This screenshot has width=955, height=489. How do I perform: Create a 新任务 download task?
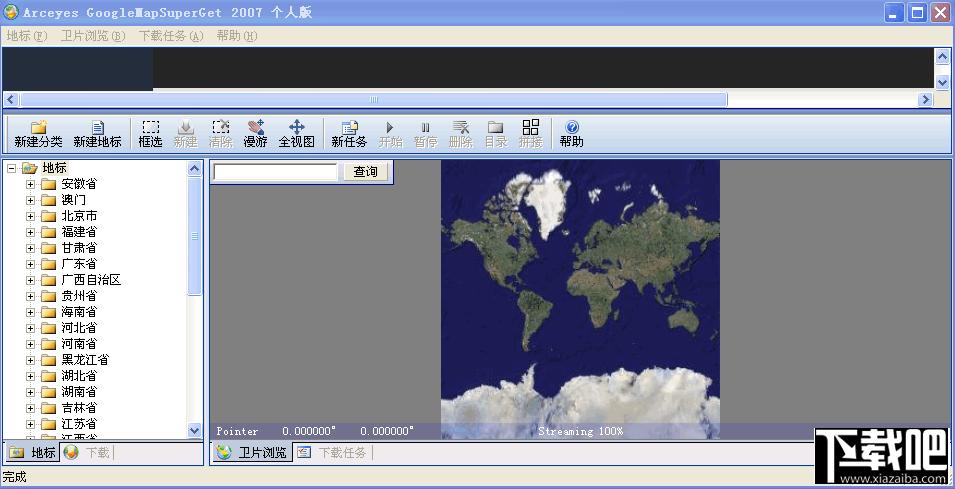pos(349,134)
